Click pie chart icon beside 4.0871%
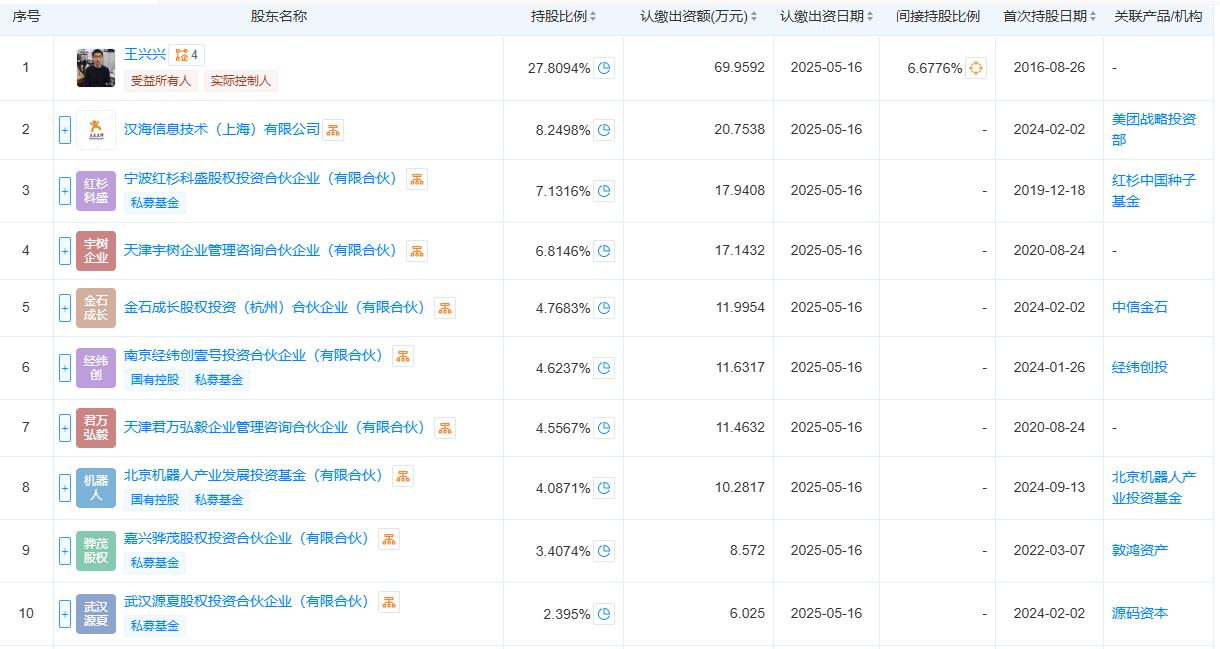1220x649 pixels. [604, 488]
